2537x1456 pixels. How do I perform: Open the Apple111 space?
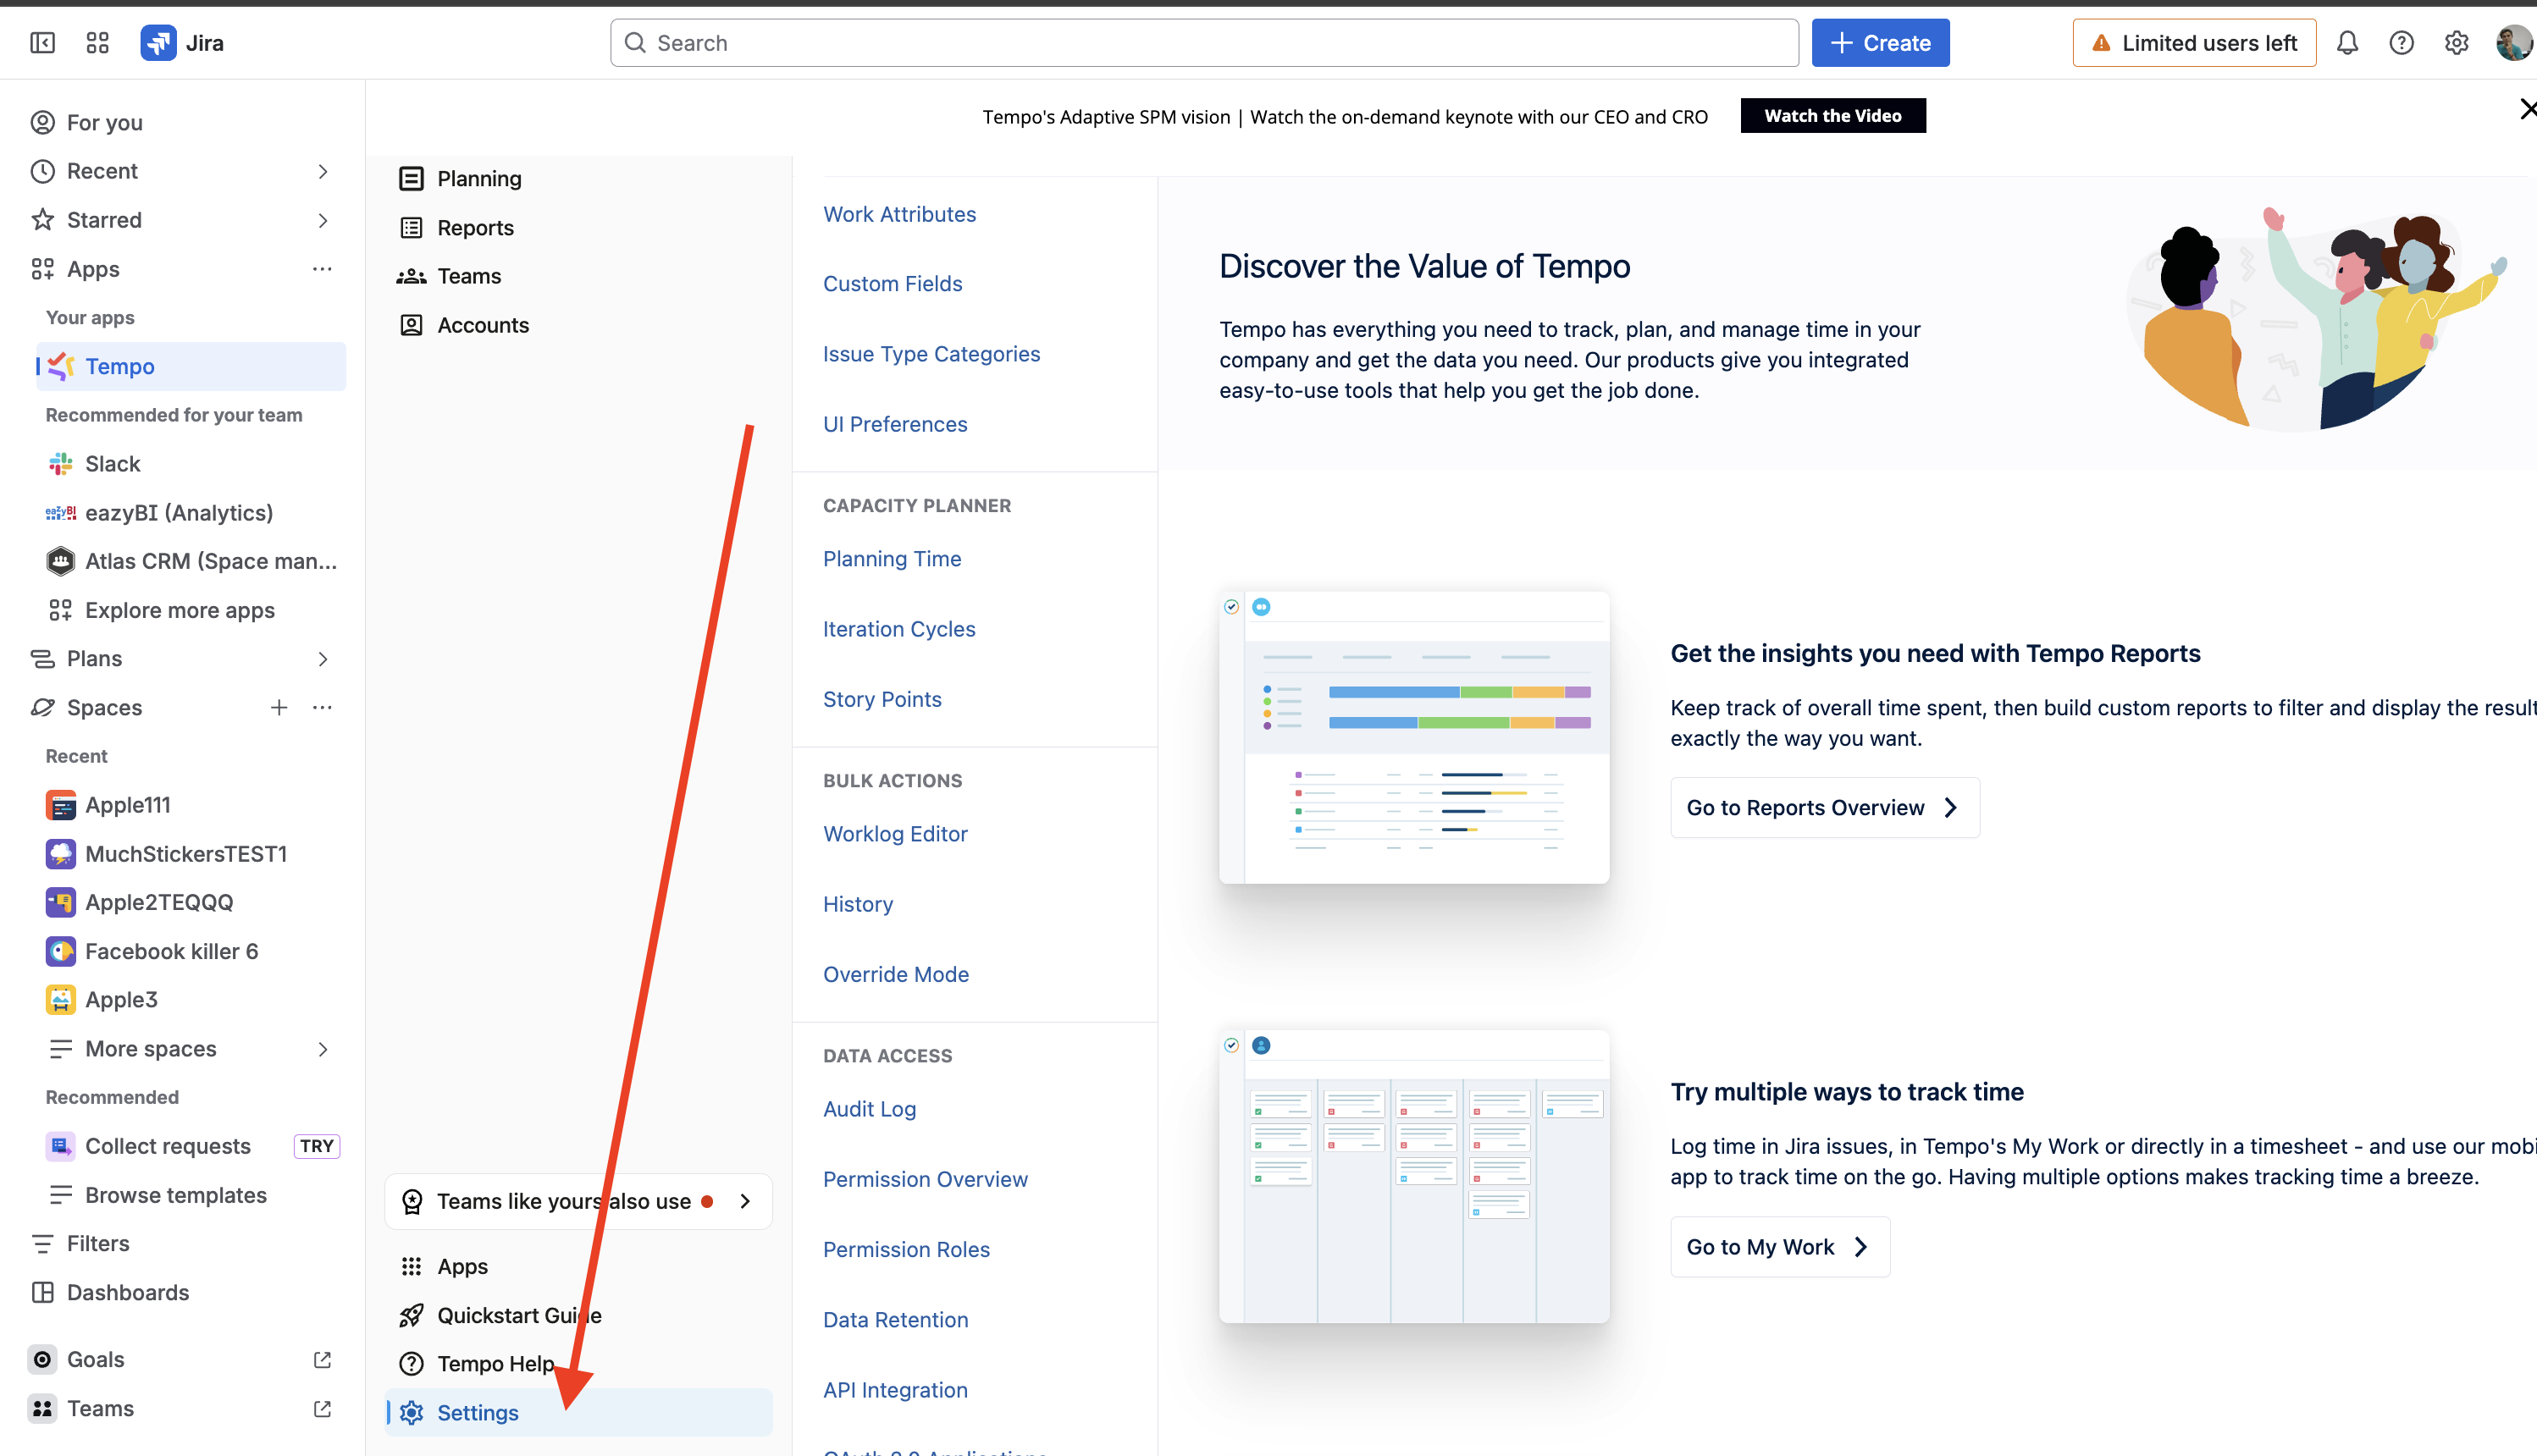point(127,805)
